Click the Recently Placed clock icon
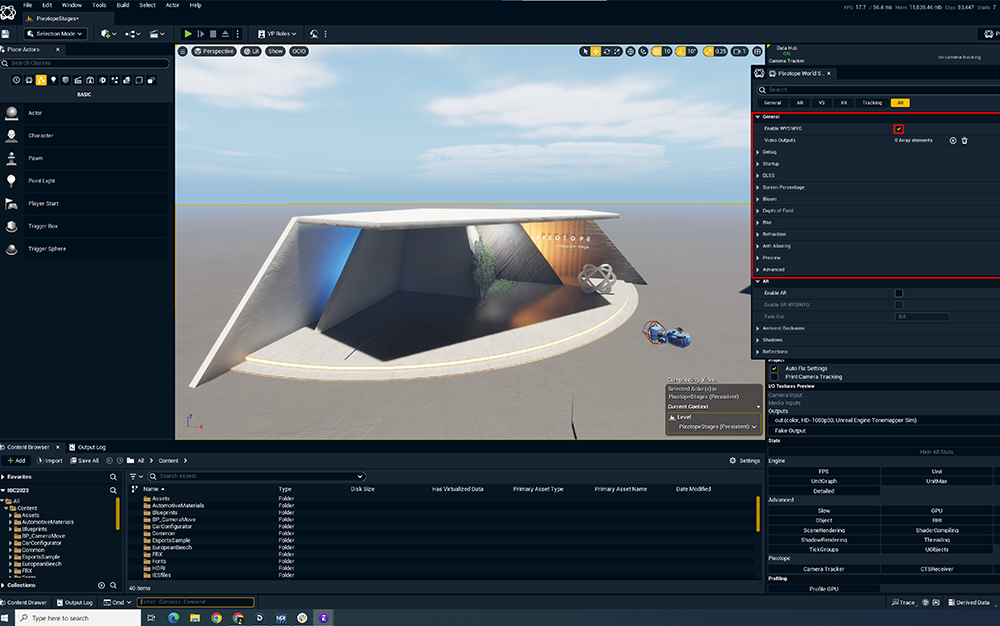Screen dimensions: 1000x626 click(16, 80)
